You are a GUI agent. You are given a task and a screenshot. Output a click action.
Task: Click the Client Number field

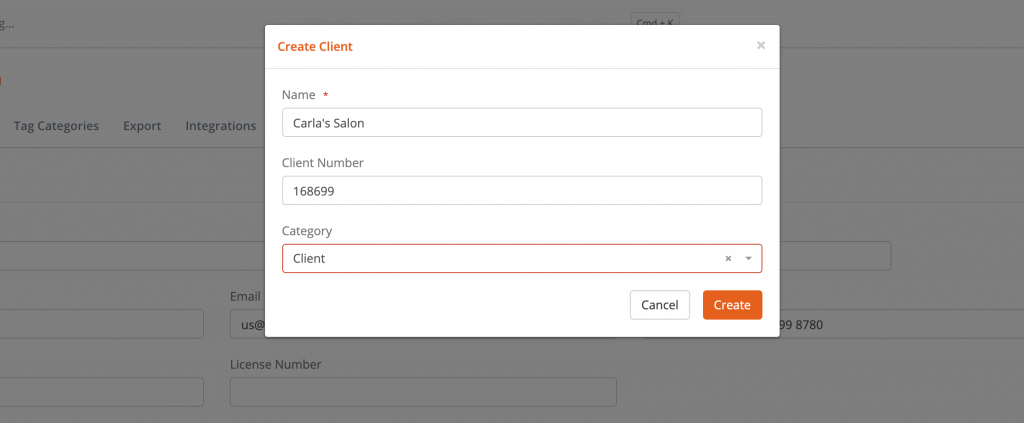click(521, 190)
